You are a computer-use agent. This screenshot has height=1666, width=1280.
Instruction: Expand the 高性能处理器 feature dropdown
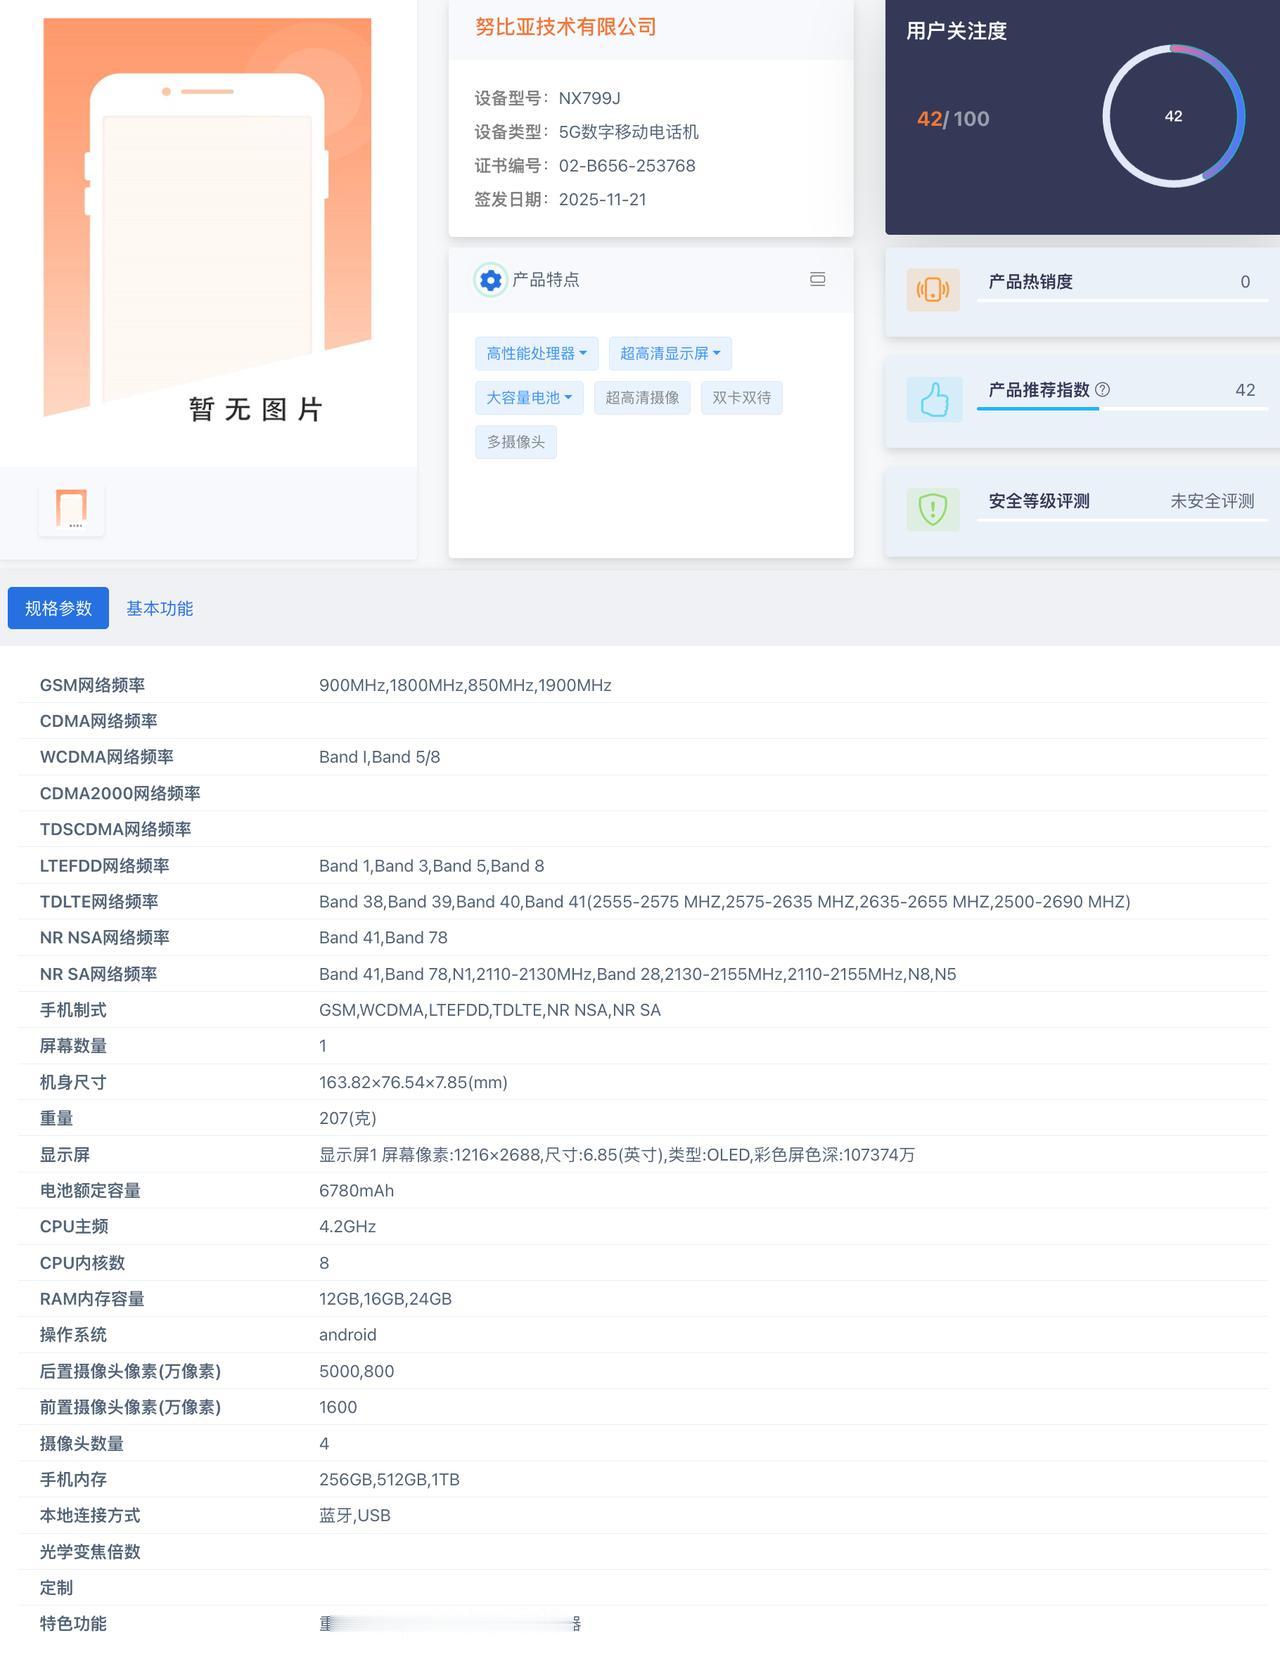tap(536, 354)
